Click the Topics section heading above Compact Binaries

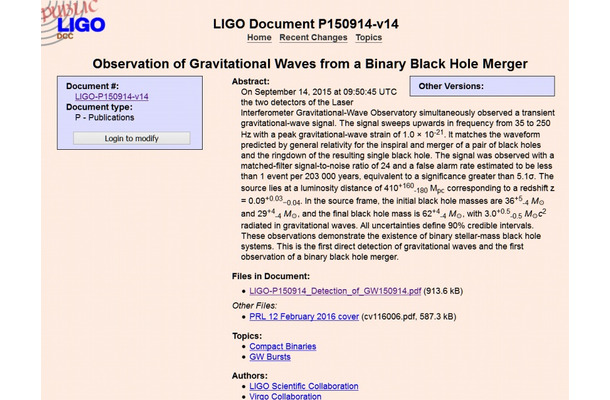[247, 336]
